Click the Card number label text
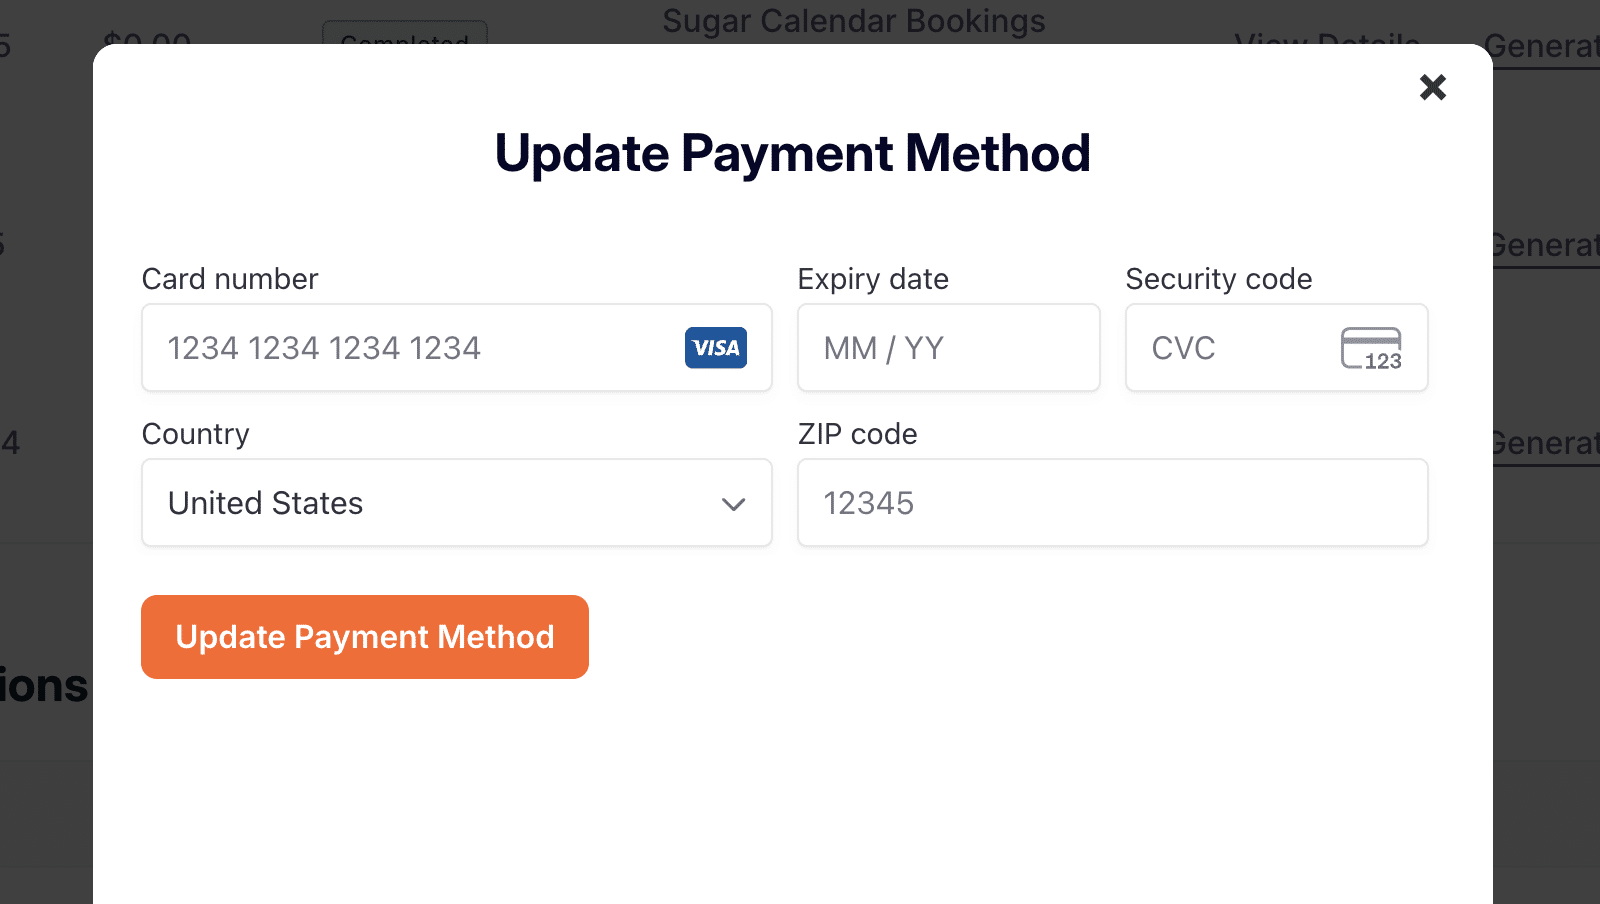Viewport: 1600px width, 904px height. (230, 279)
